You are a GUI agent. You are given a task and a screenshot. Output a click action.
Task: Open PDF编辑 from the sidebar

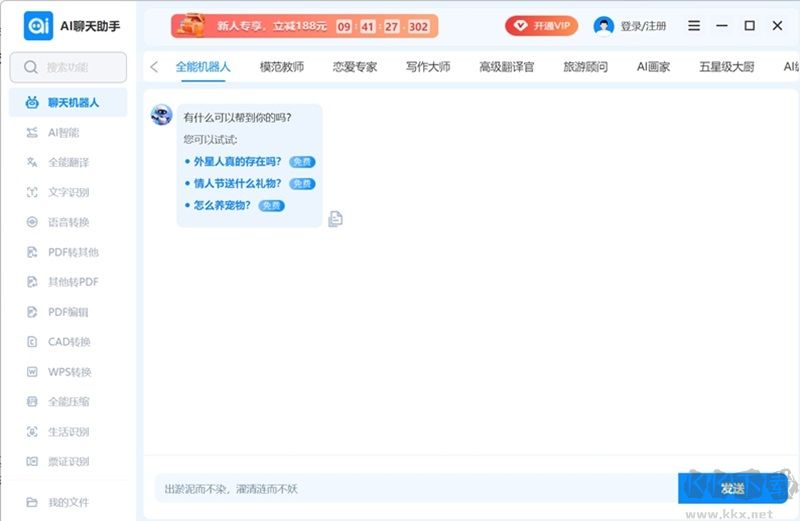(x=68, y=312)
